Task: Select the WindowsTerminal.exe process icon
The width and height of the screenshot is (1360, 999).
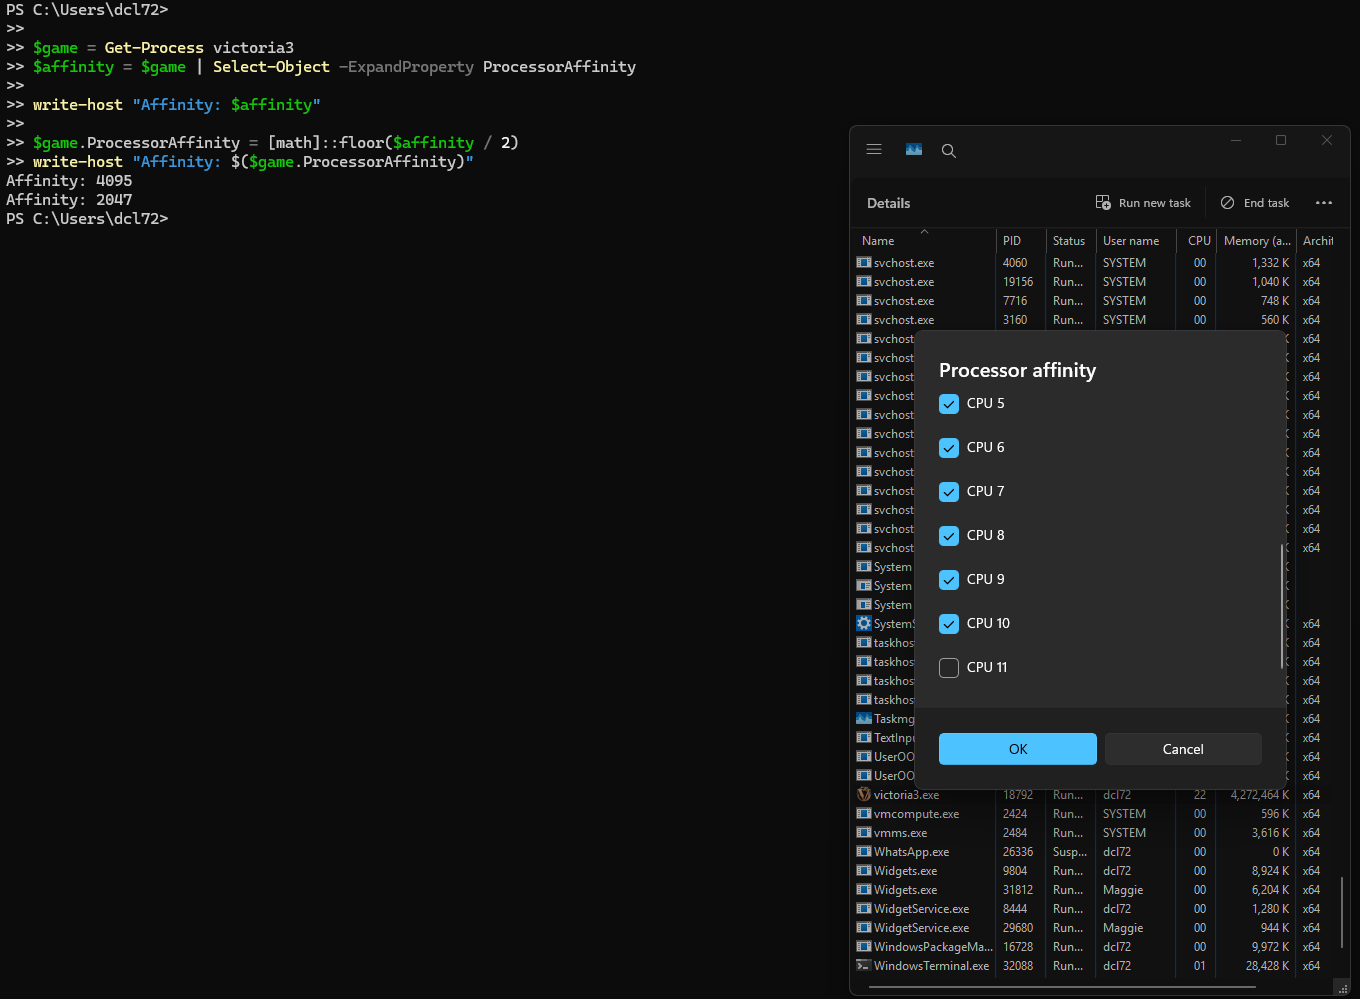Action: point(864,966)
